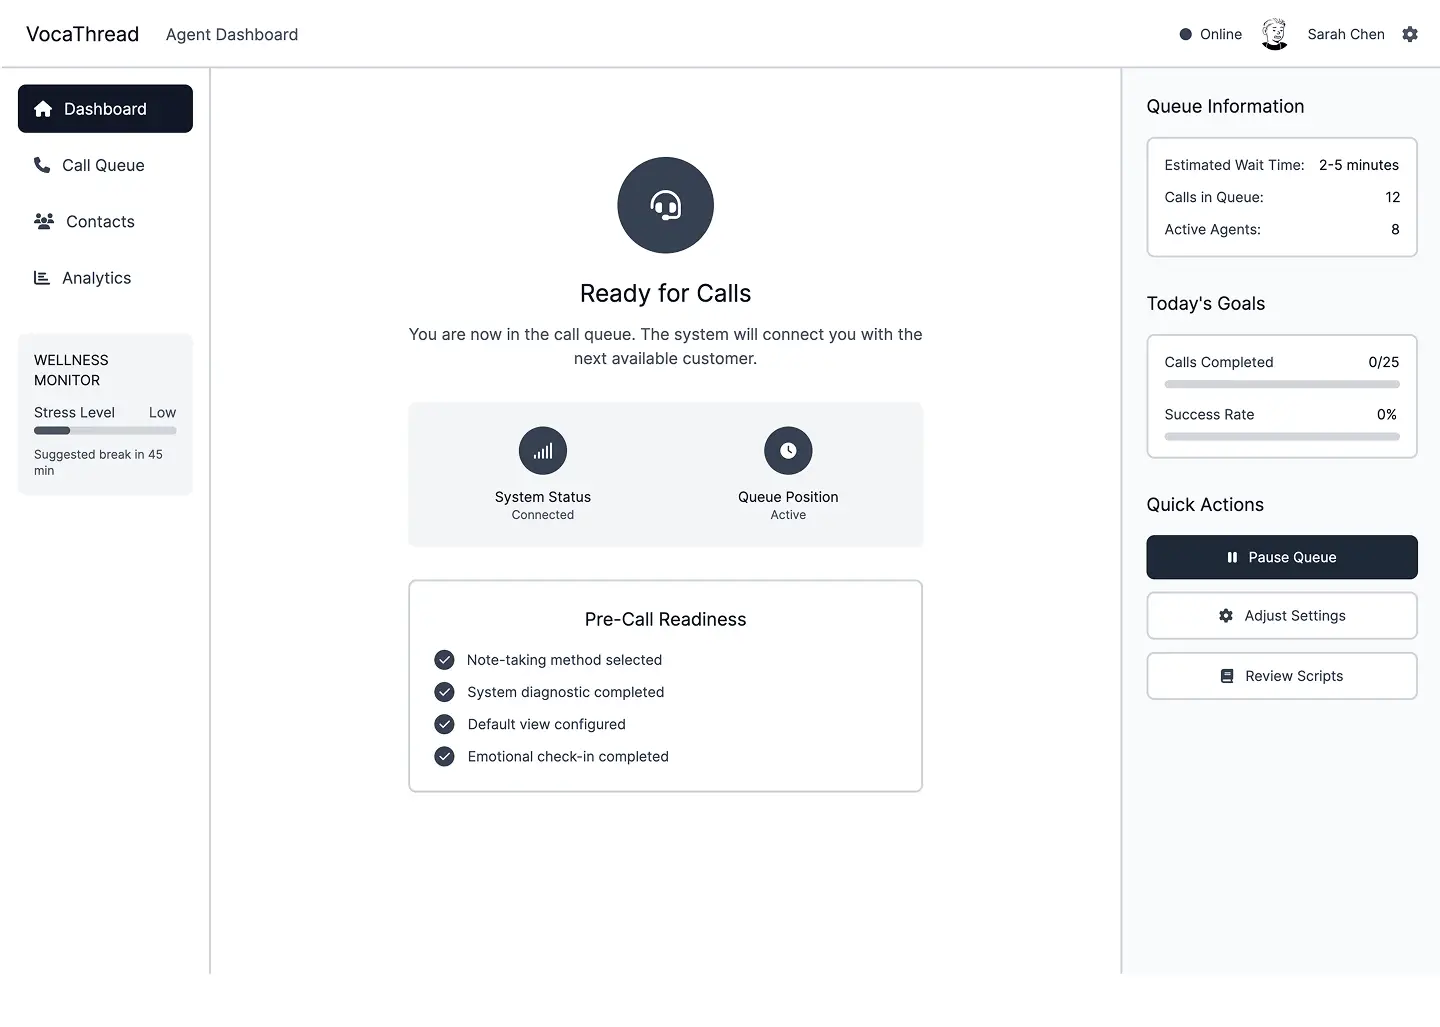Select the Contacts people icon
The image size is (1440, 1027).
[43, 221]
